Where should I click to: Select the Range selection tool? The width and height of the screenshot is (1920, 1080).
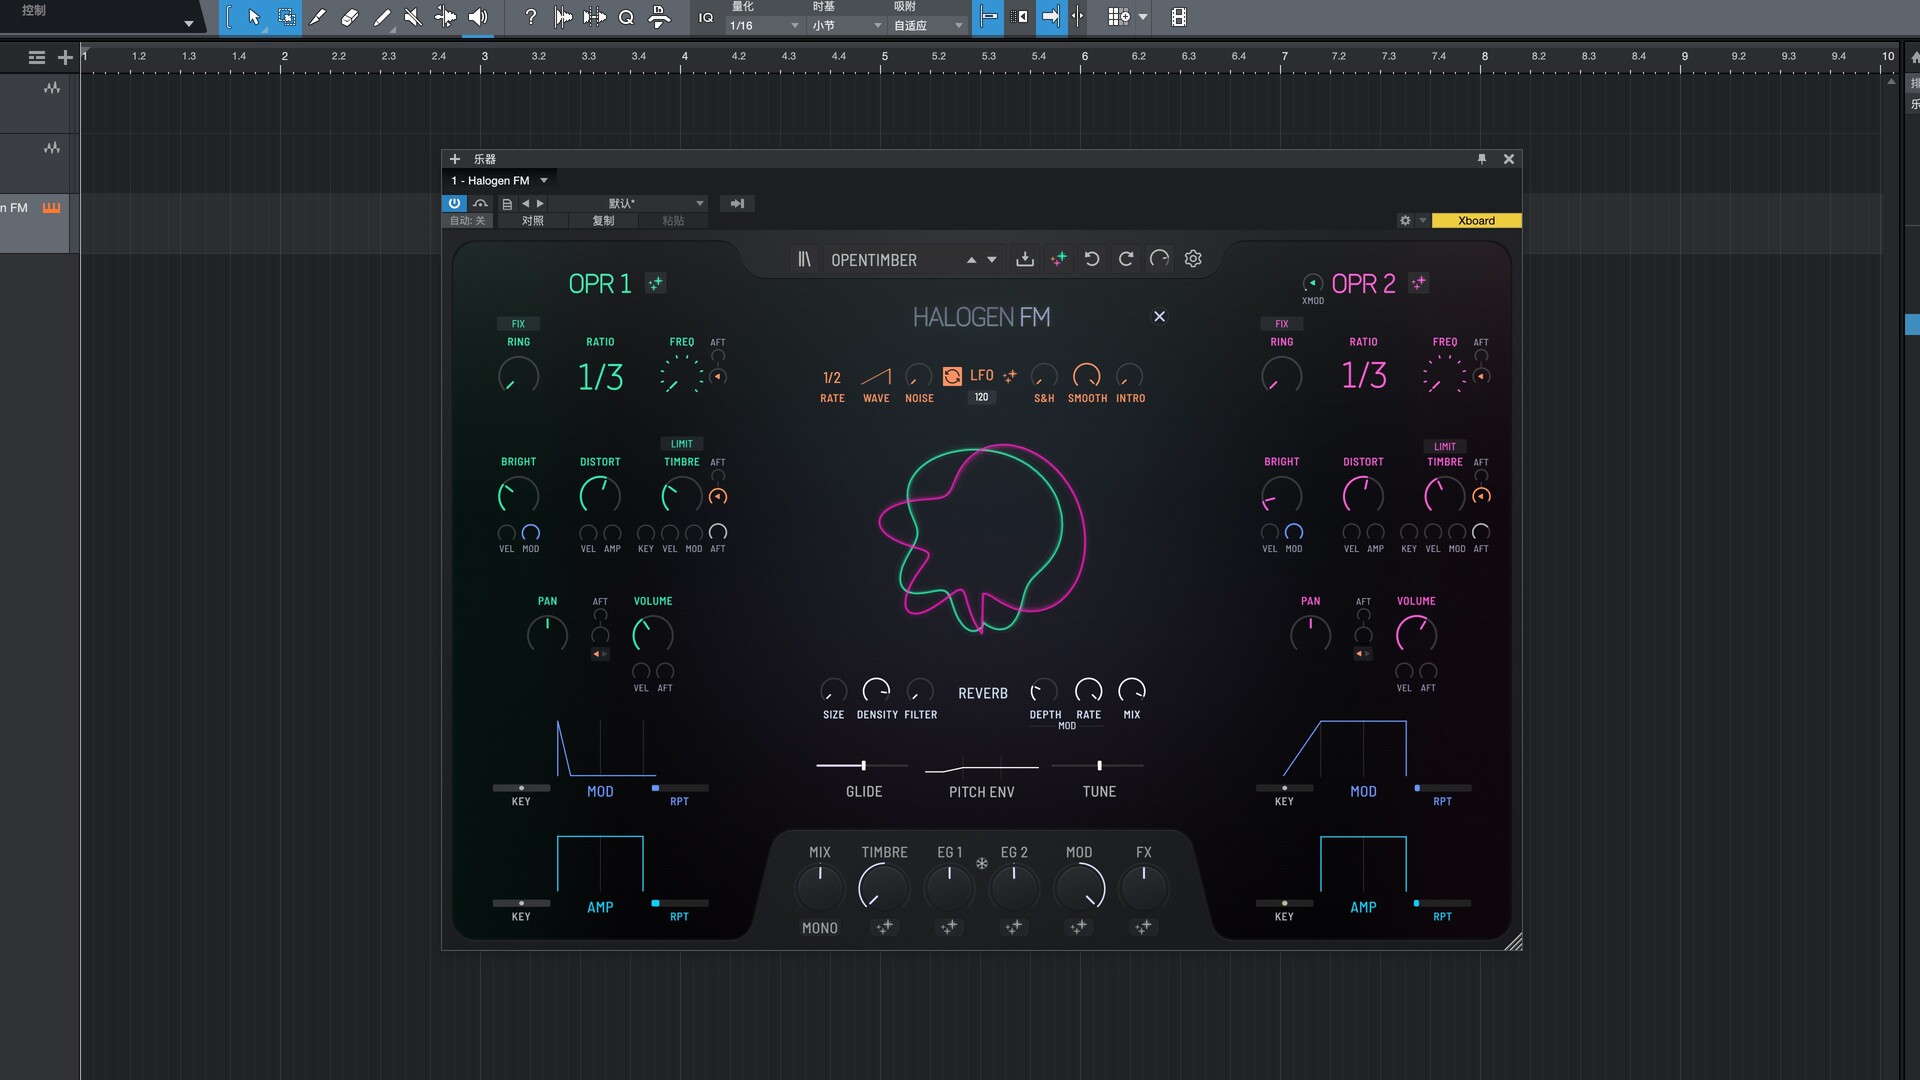(286, 17)
